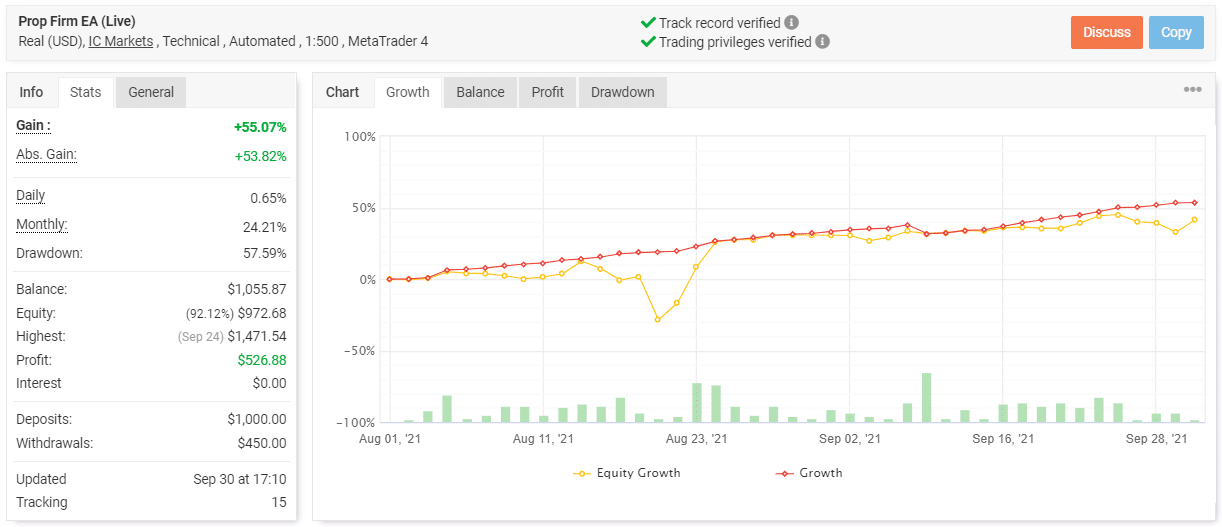Click the $526.88 profit value
Screen dimensions: 1222x527
262,360
